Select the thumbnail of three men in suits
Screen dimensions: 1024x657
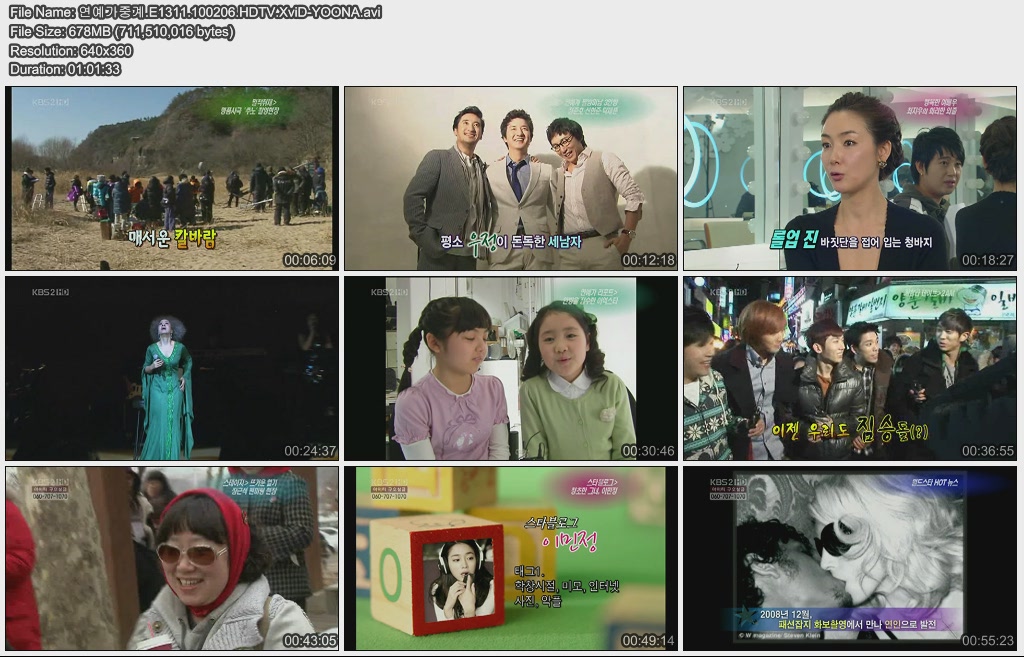tap(511, 178)
